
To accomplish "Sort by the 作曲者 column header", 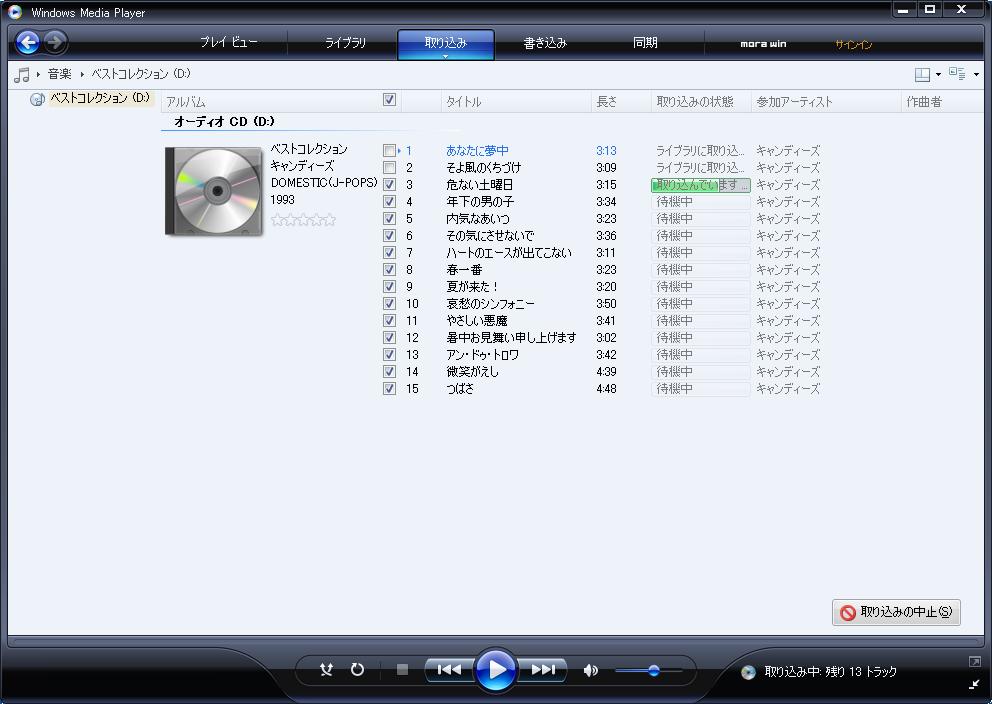I will (943, 102).
